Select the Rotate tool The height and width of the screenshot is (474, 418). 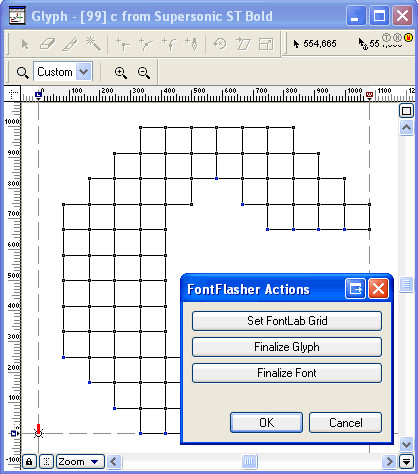point(220,44)
